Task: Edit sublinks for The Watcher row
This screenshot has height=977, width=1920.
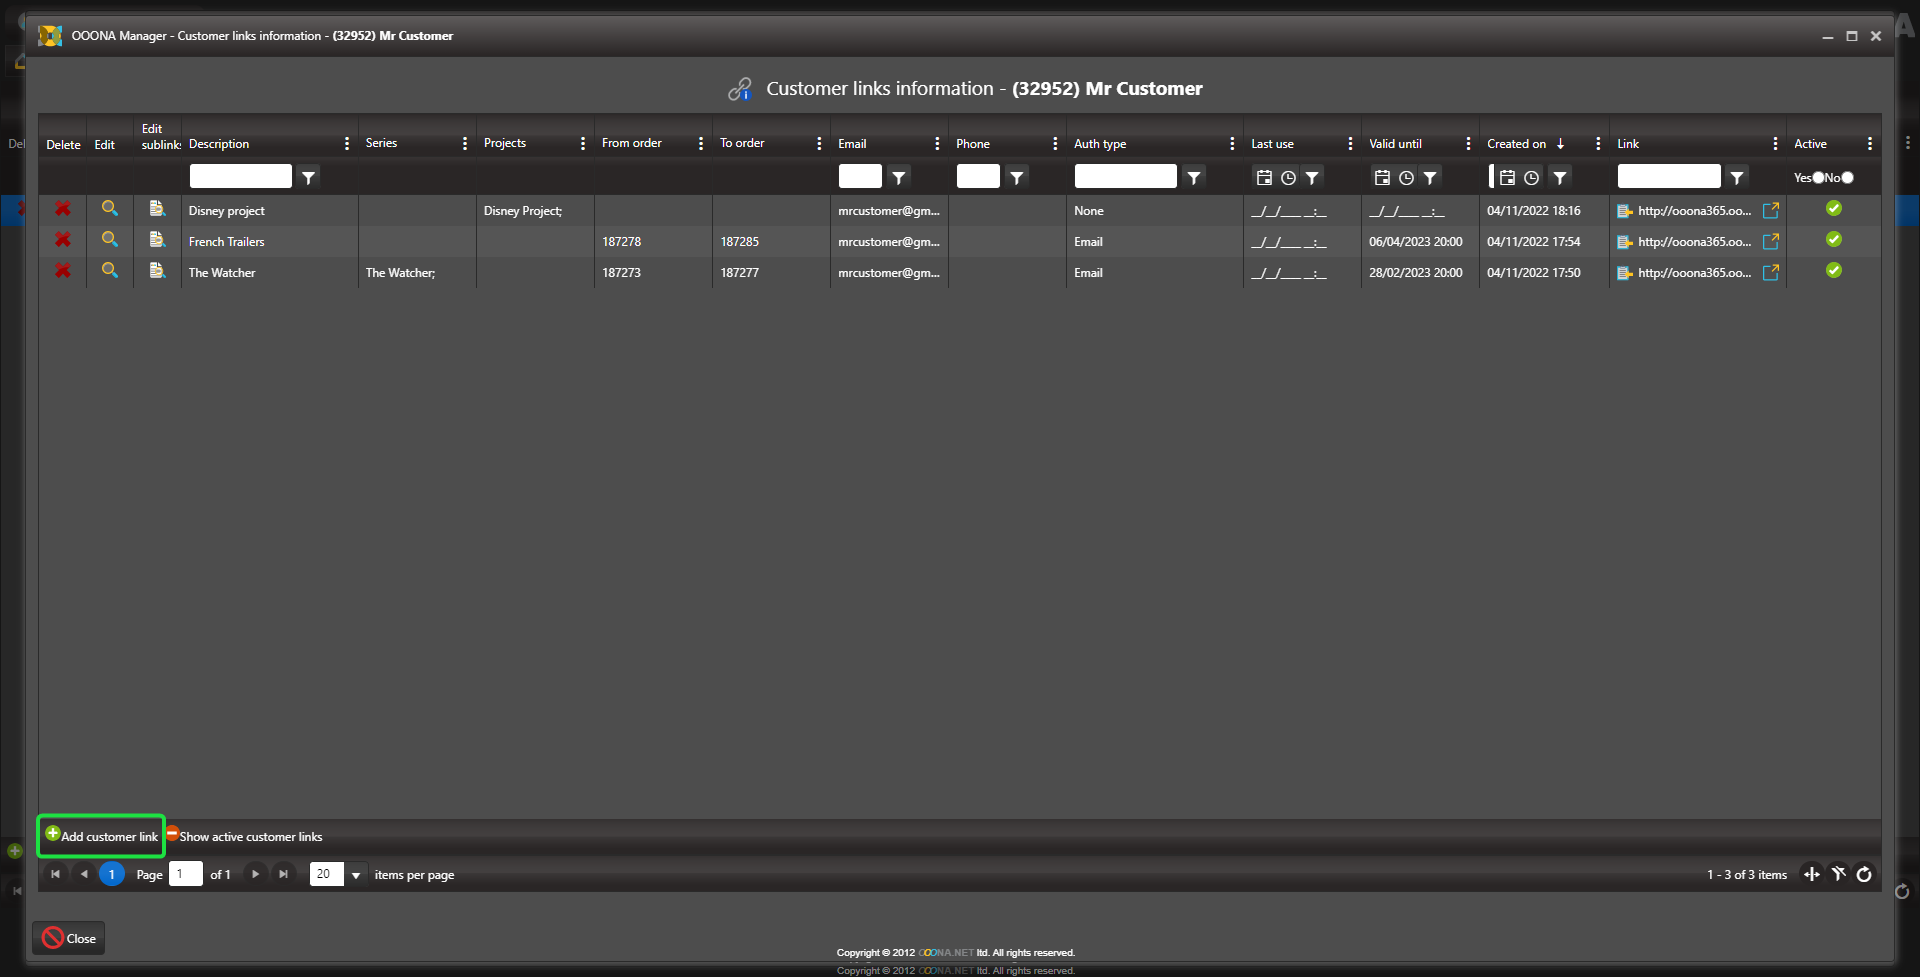Action: pyautogui.click(x=157, y=271)
